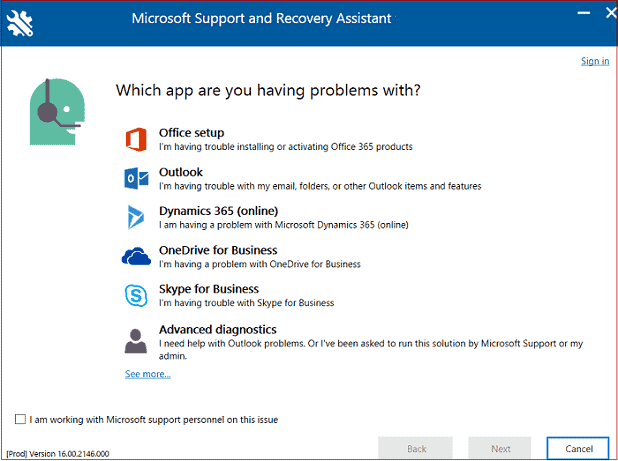Click the version 16.00.2146.000 text
Image resolution: width=618 pixels, height=461 pixels.
pyautogui.click(x=58, y=454)
